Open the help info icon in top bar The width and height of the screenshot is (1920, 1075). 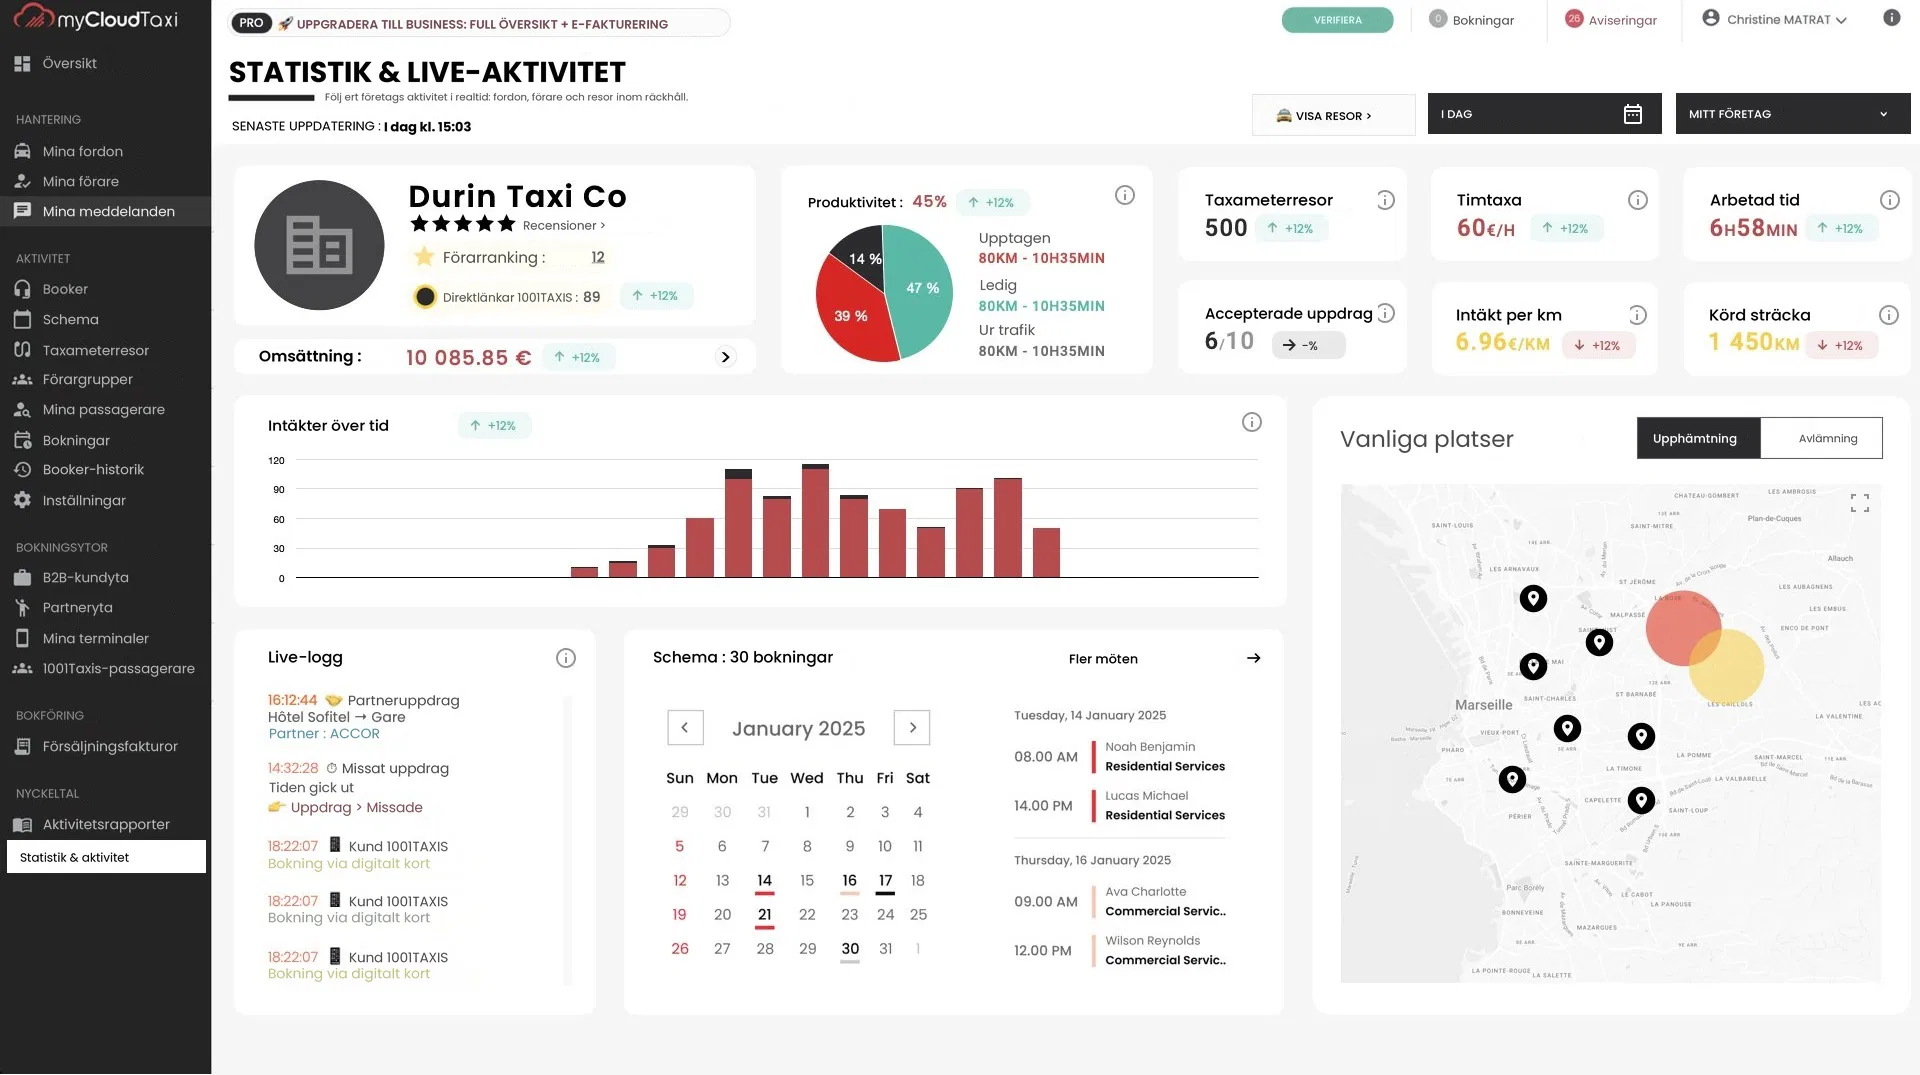(x=1891, y=18)
